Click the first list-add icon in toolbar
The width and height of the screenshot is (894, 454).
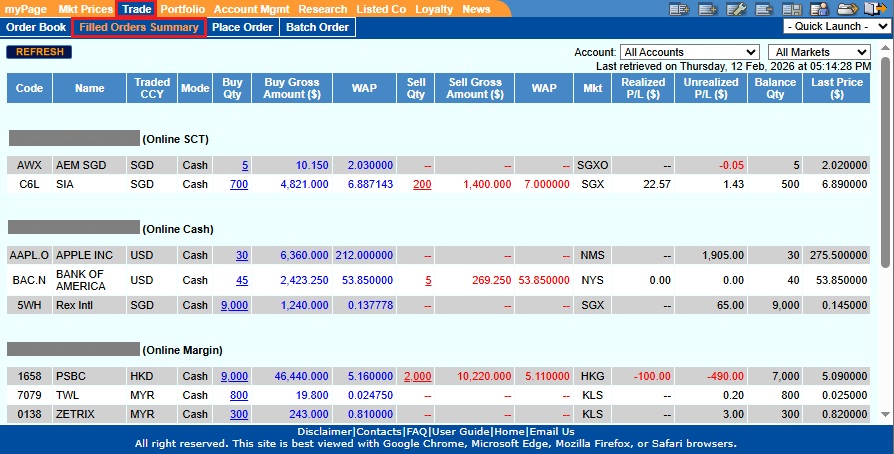(x=680, y=9)
